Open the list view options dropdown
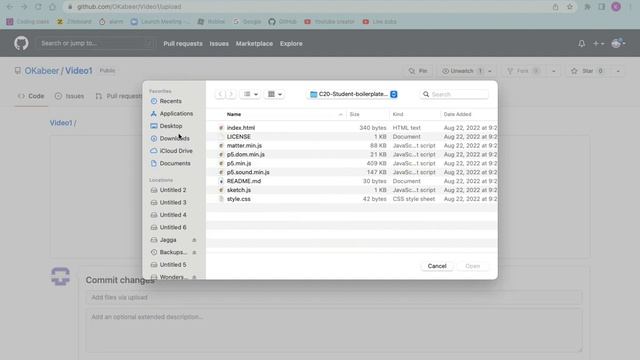 click(250, 94)
